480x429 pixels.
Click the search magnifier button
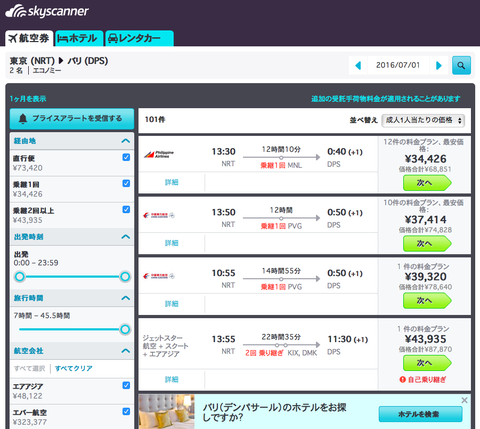pyautogui.click(x=461, y=65)
